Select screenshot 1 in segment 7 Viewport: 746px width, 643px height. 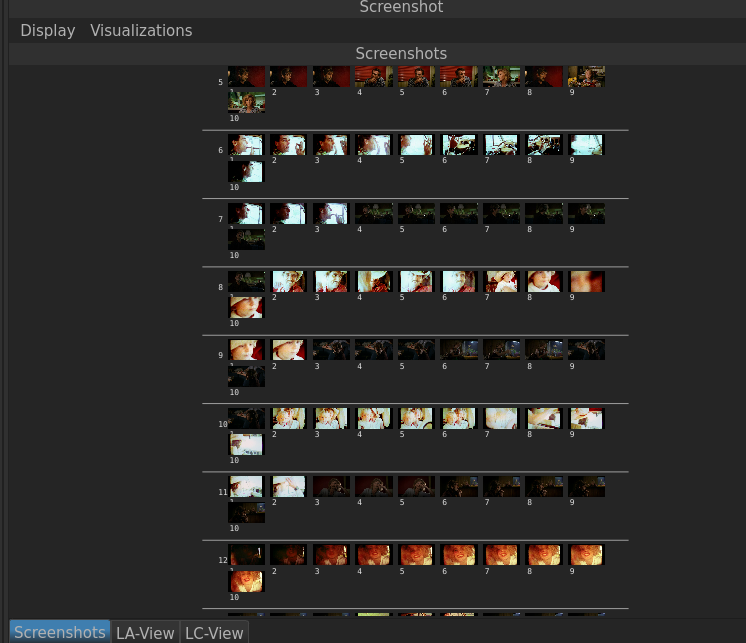click(x=246, y=214)
